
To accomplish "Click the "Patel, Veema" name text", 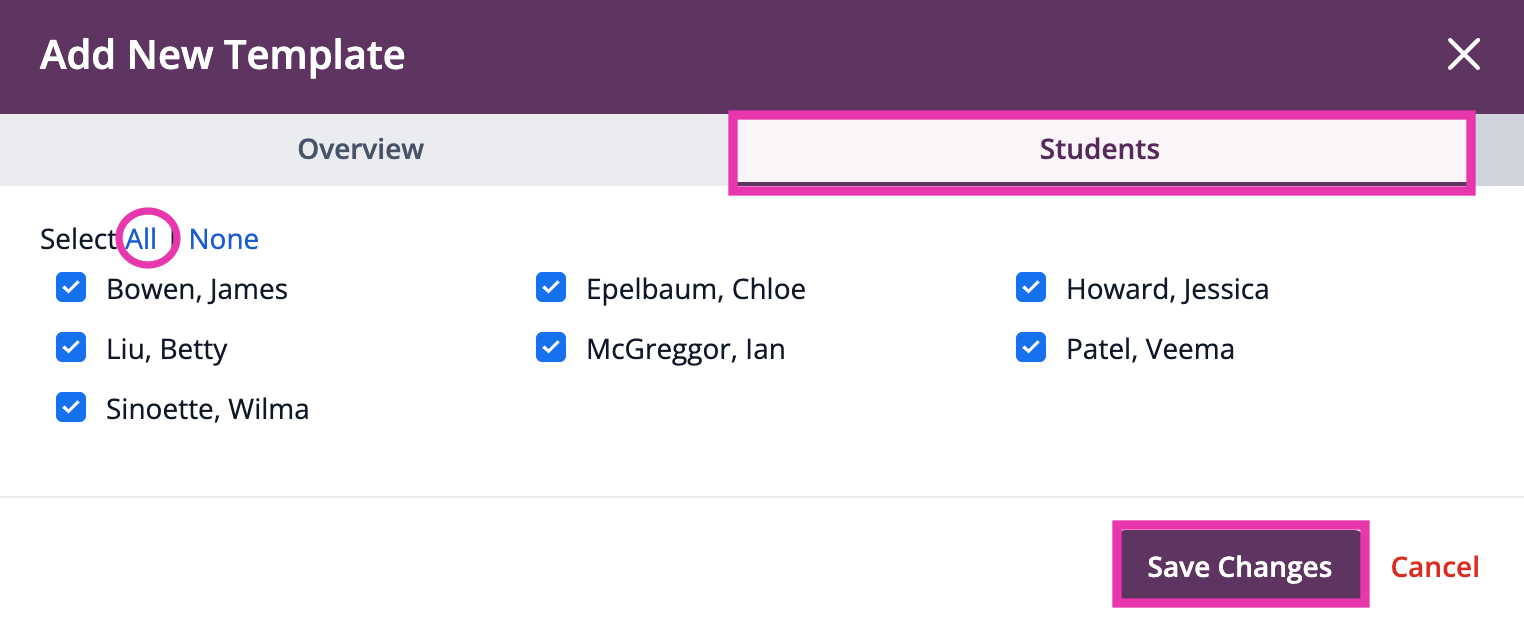I will click(x=1151, y=349).
